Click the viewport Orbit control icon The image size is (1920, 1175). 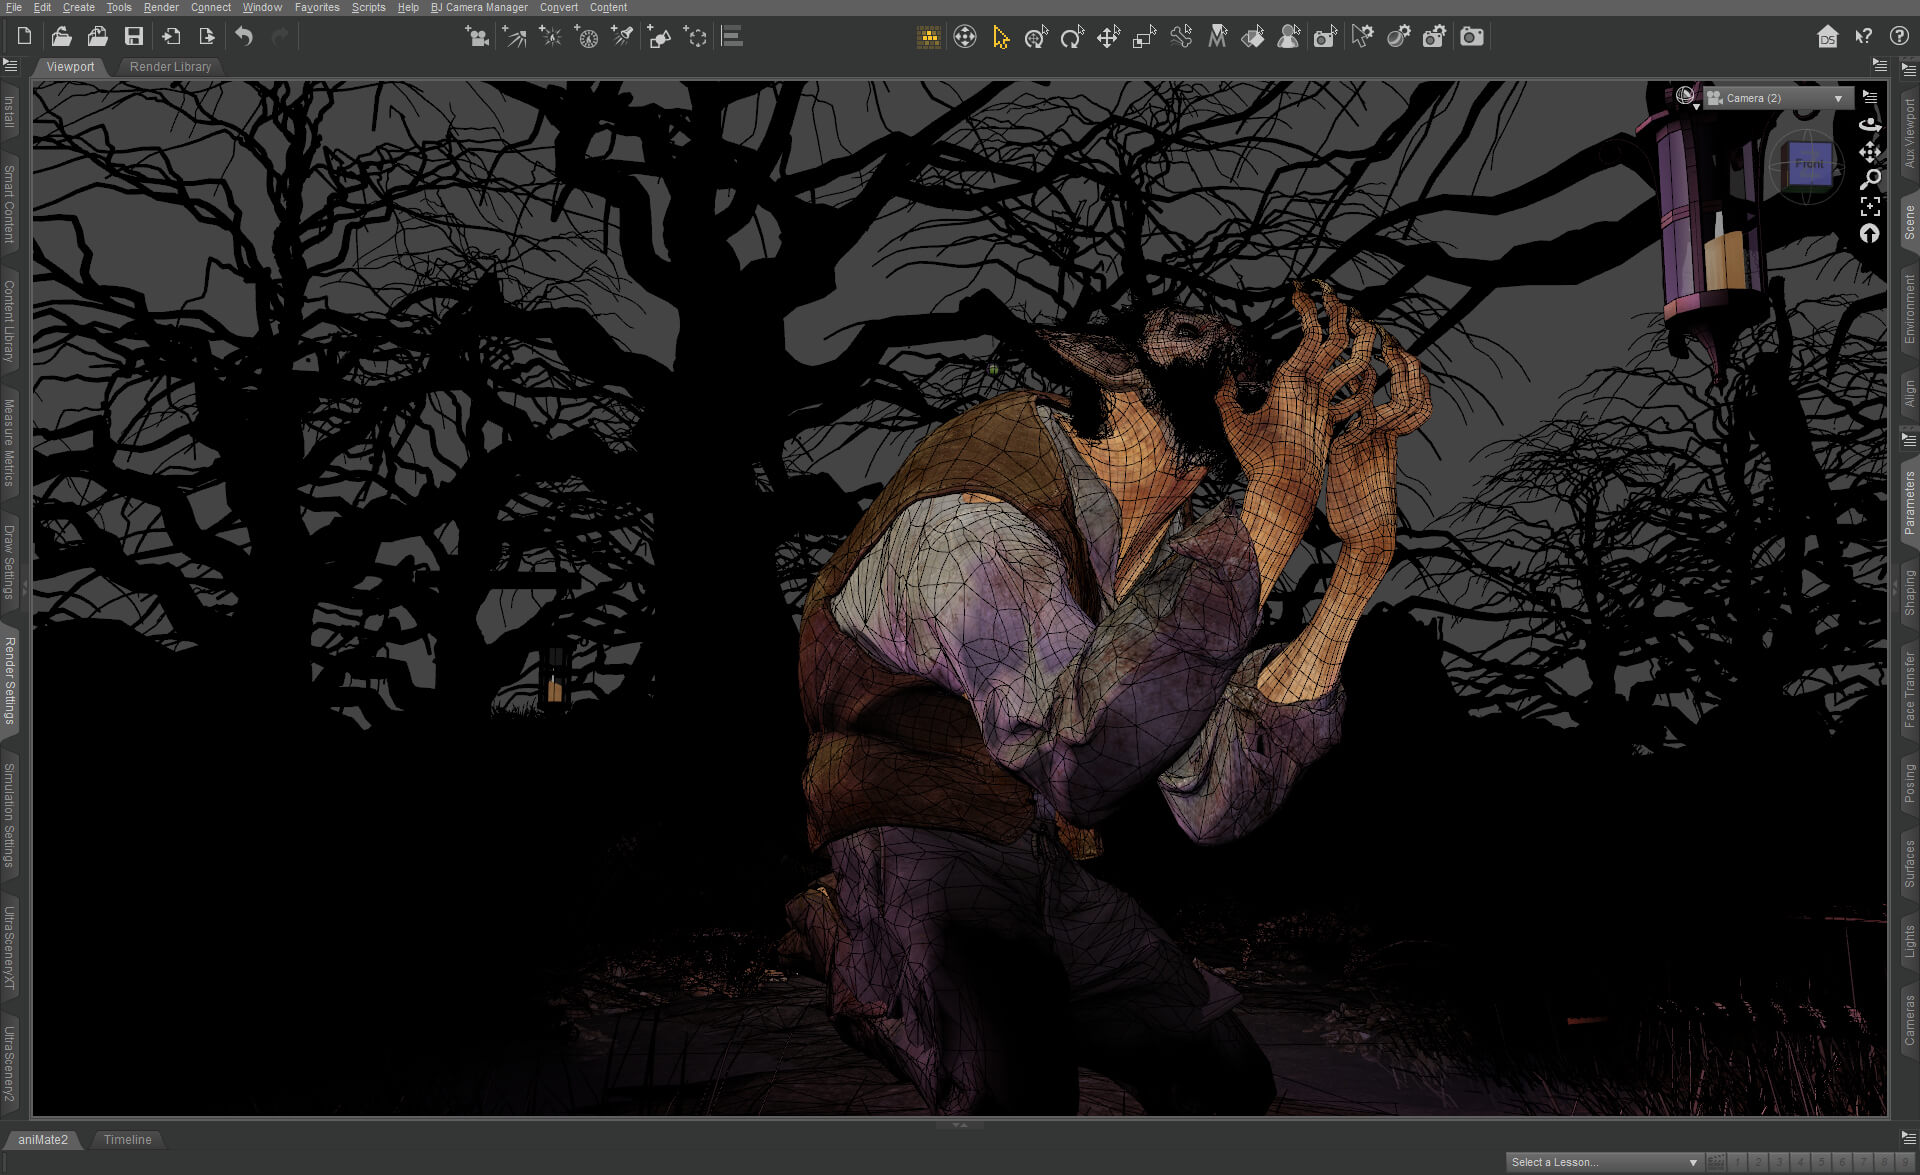(1870, 125)
